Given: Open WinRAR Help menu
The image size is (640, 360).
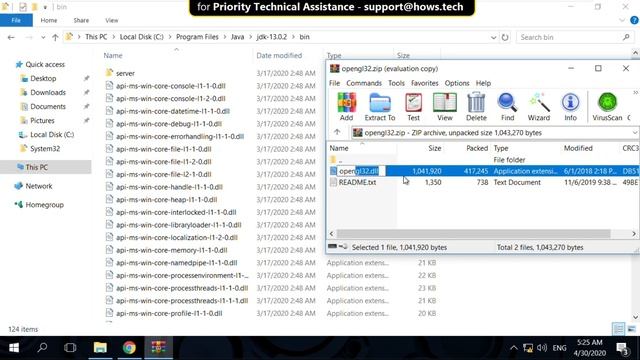Looking at the screenshot, I should pyautogui.click(x=483, y=83).
